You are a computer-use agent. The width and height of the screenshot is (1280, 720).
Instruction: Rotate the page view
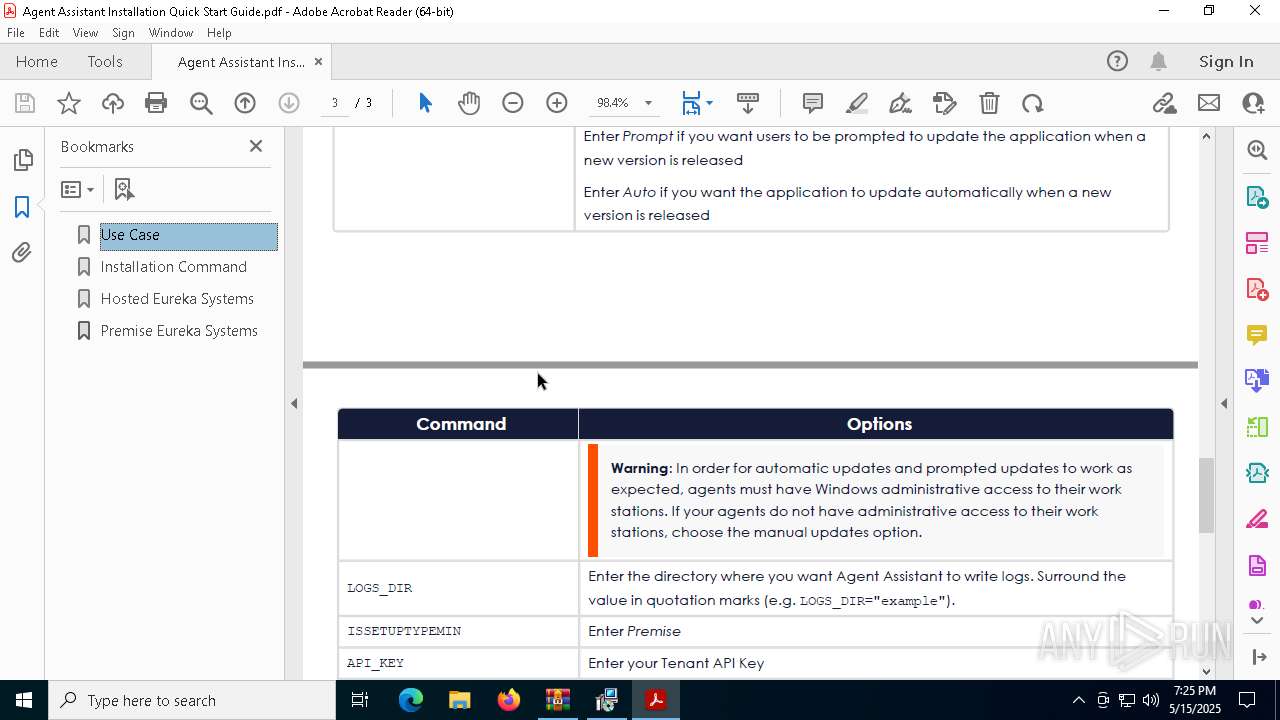click(x=1033, y=103)
